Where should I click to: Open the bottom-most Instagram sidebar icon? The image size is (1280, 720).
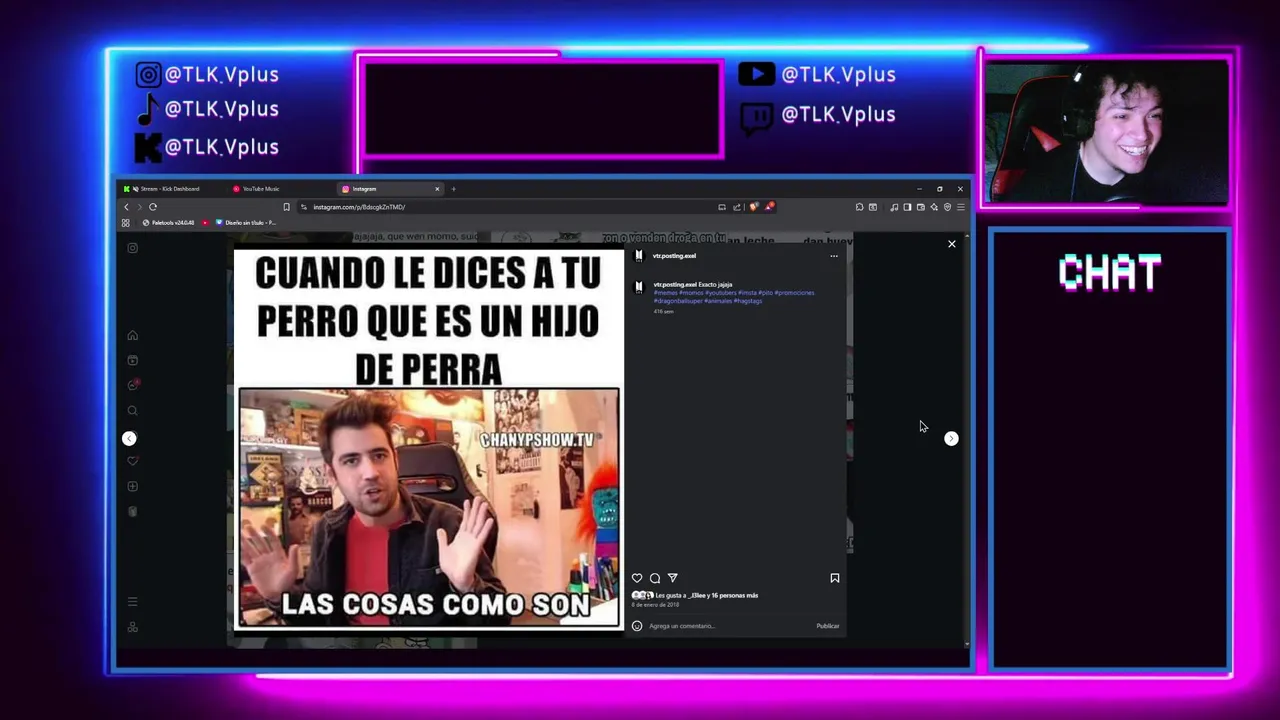point(132,627)
